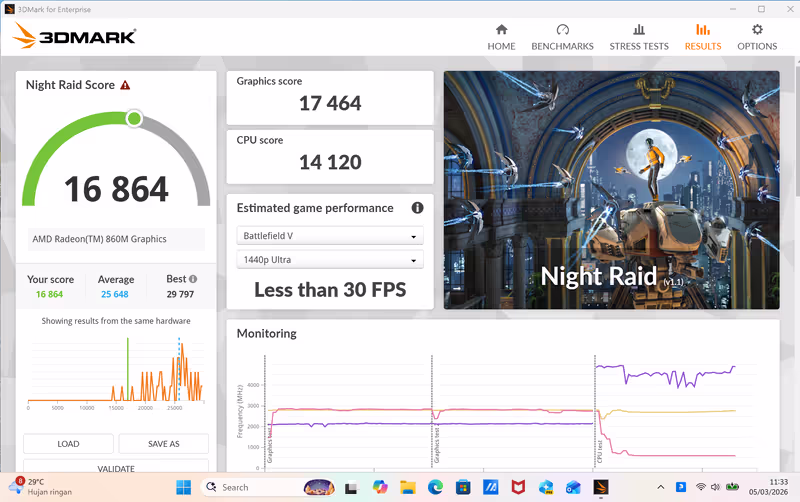
Task: Open McAfee from the taskbar
Action: [x=518, y=487]
